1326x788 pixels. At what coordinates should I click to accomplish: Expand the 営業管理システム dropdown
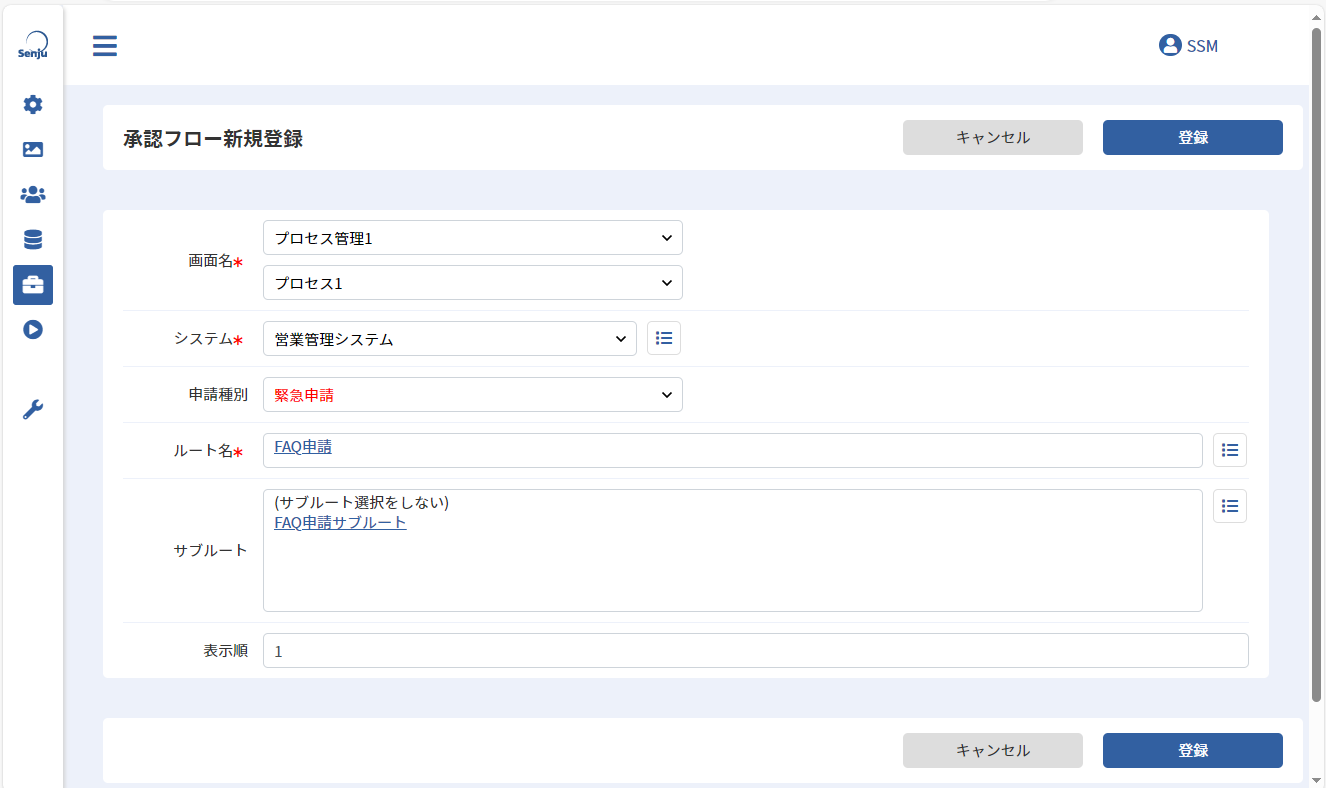(x=450, y=339)
